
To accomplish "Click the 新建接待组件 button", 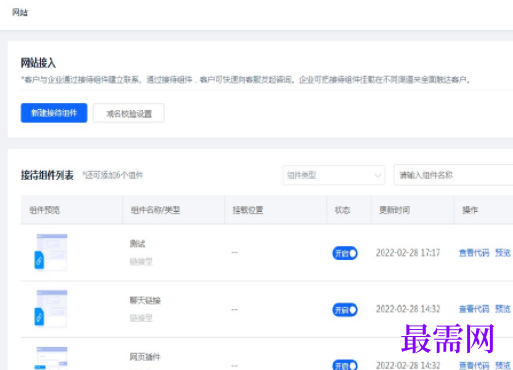I will pos(54,113).
